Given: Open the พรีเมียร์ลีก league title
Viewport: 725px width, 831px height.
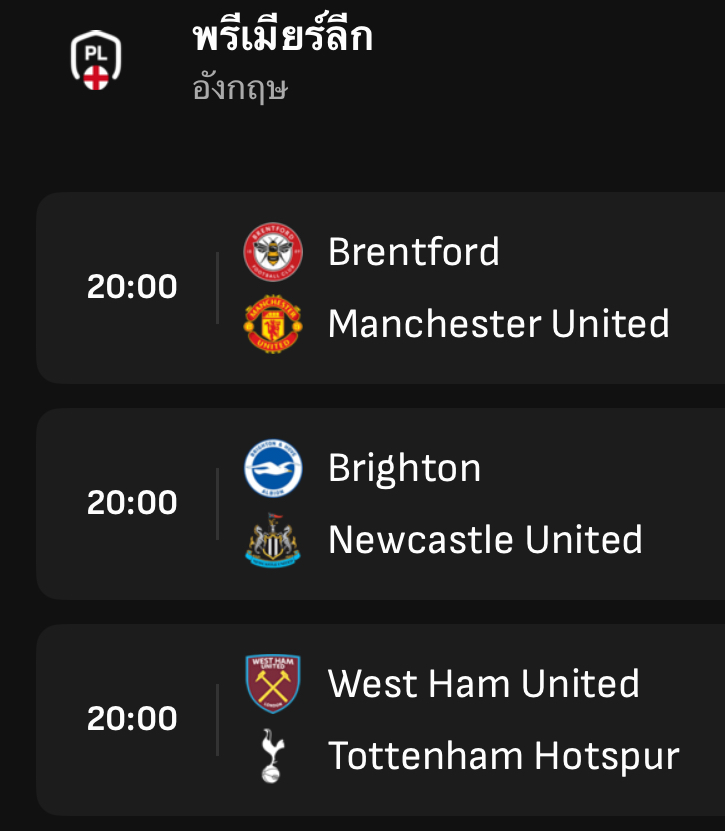Looking at the screenshot, I should (x=282, y=36).
